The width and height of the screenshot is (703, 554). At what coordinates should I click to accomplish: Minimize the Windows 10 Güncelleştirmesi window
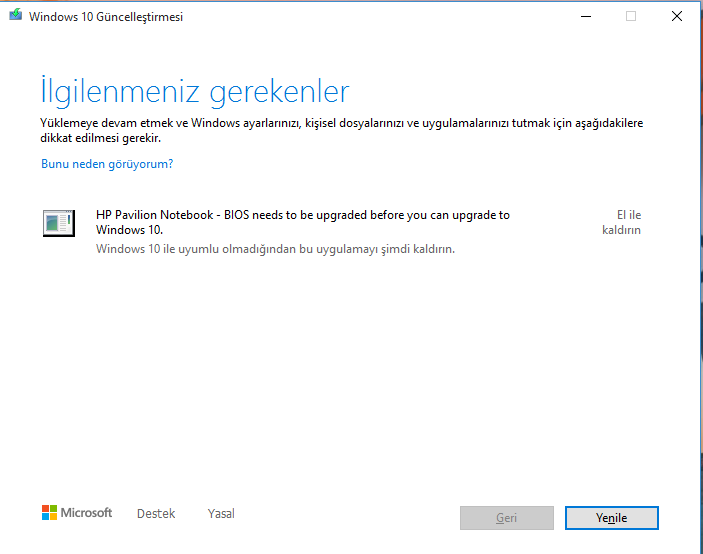point(586,17)
